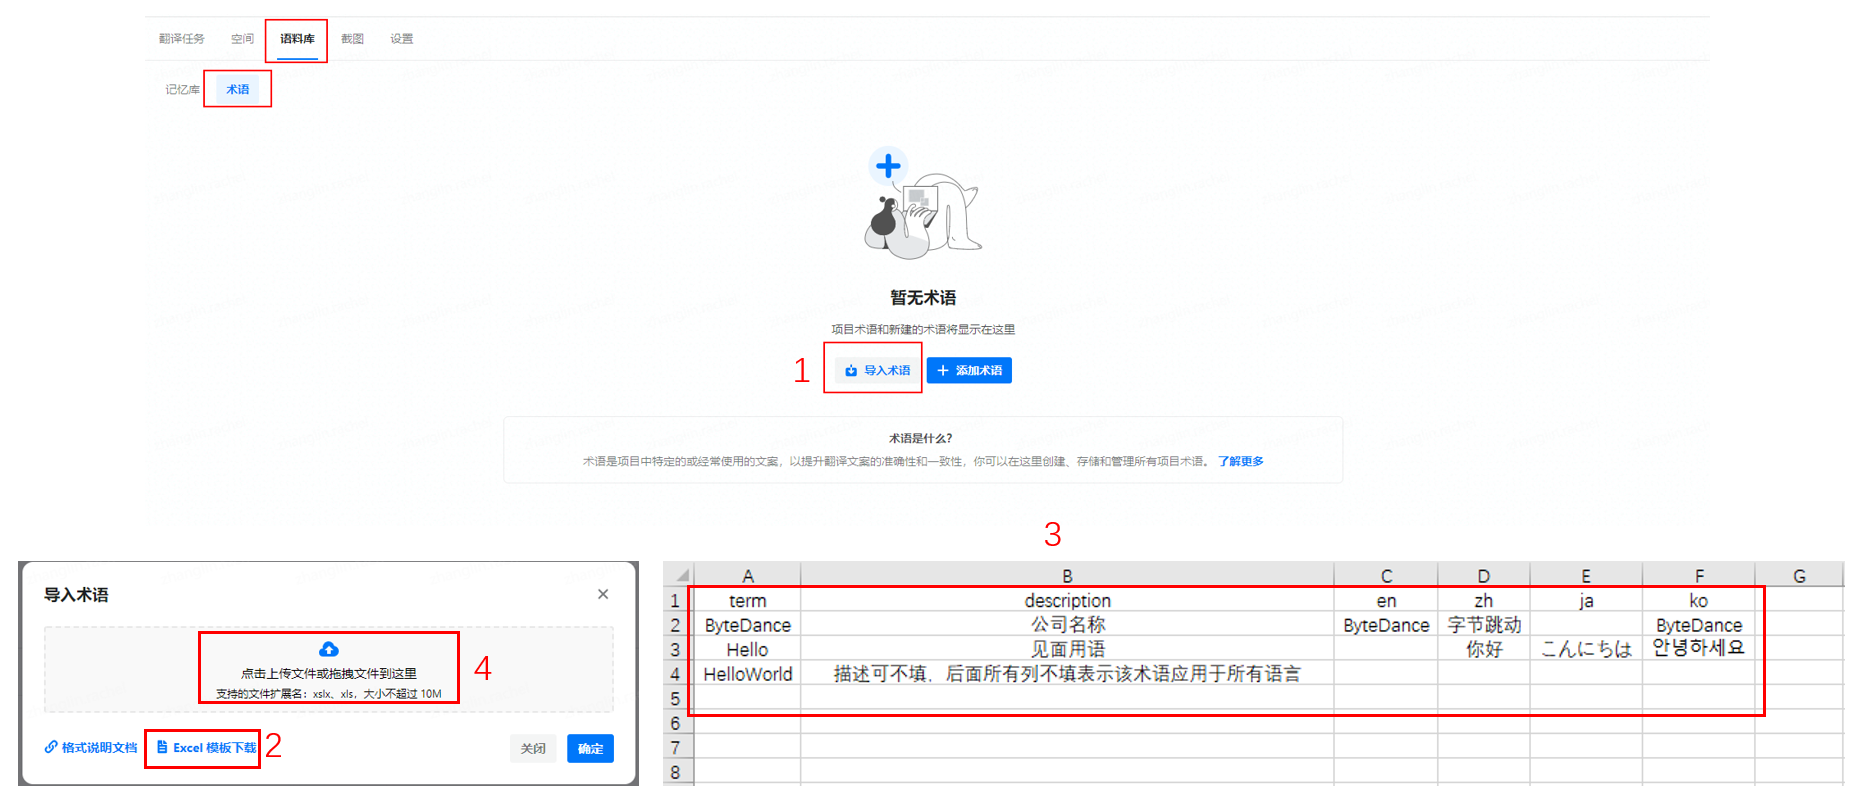Switch to the 记忆库 sub-tab
1858x806 pixels.
[x=182, y=89]
